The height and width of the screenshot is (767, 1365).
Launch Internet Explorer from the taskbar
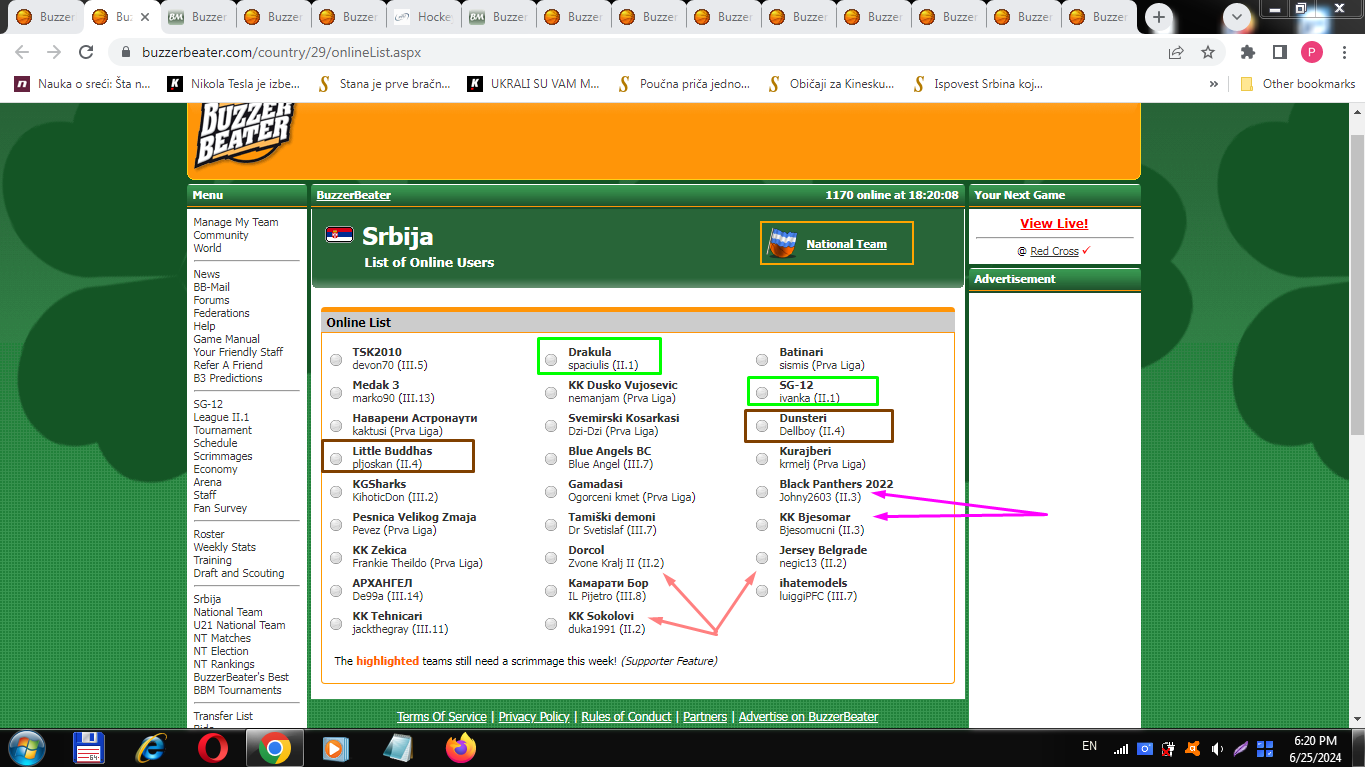151,747
